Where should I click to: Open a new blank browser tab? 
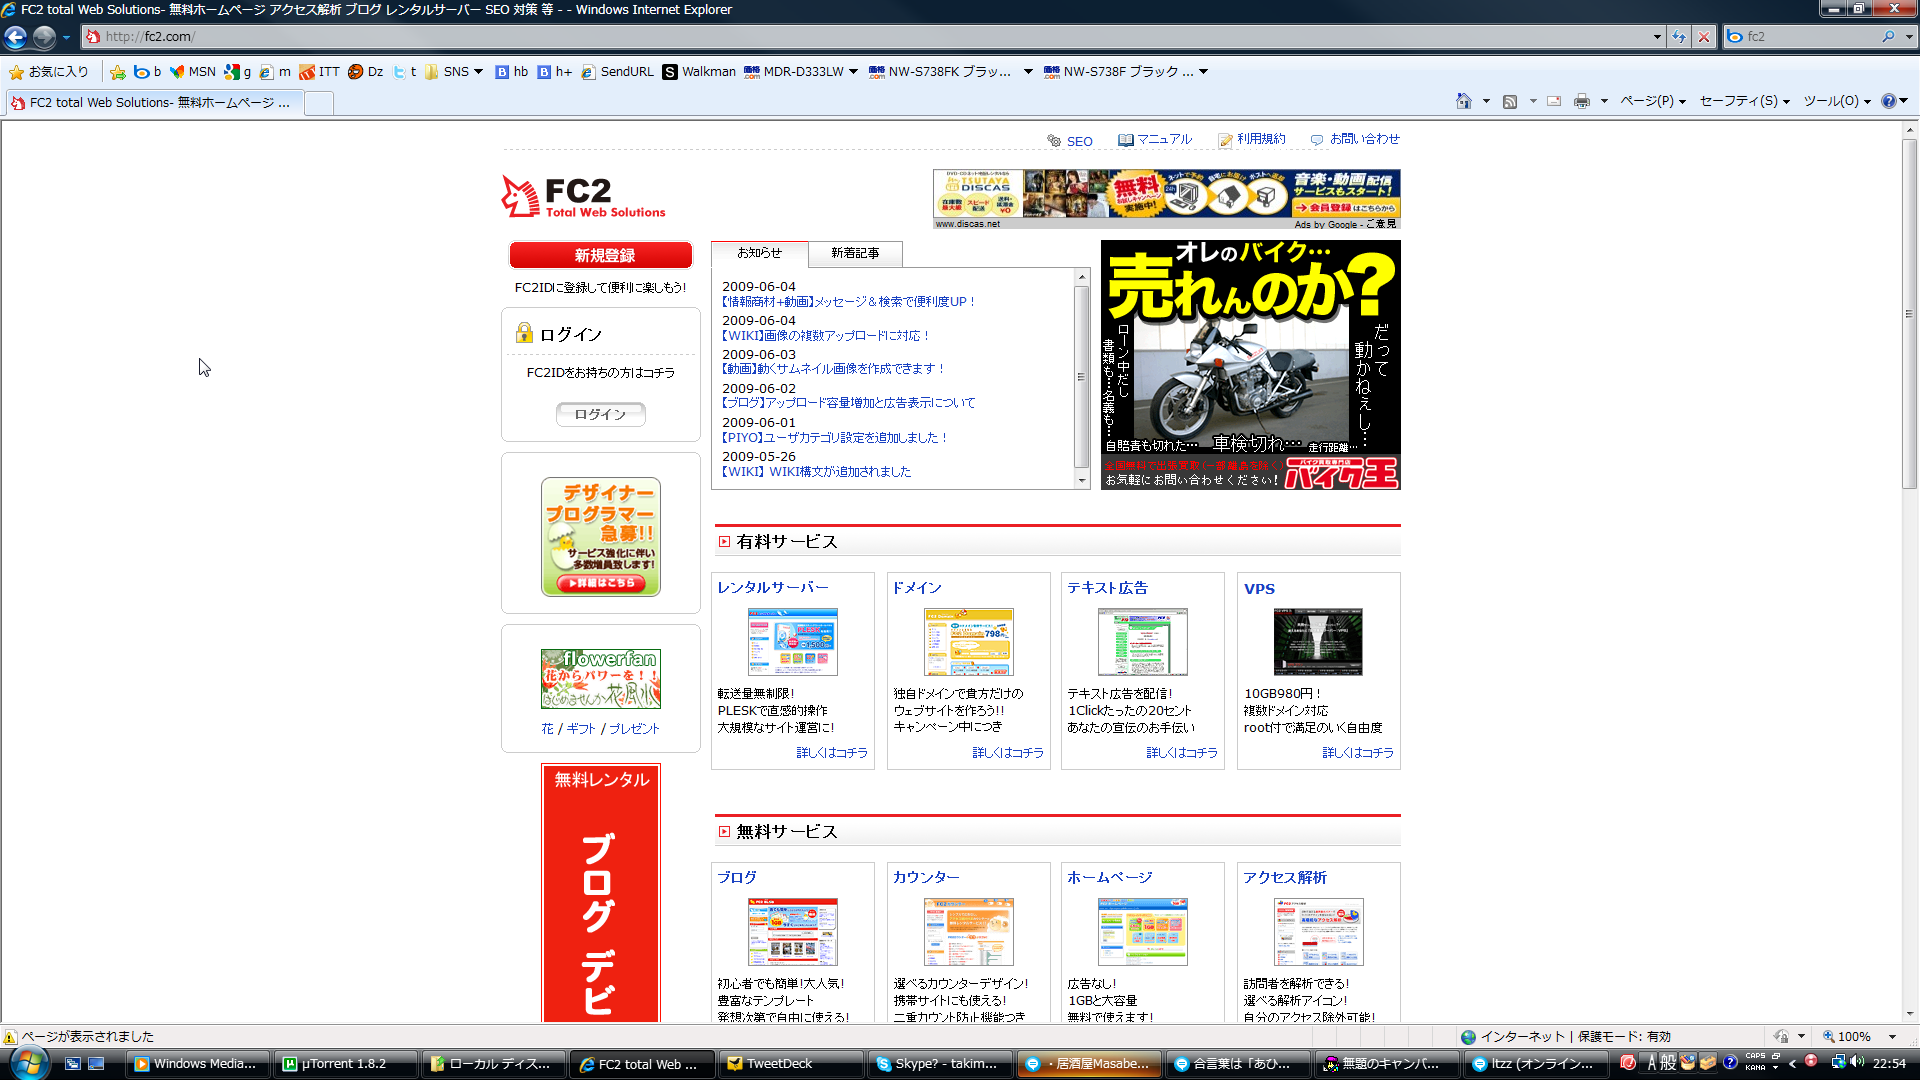[x=318, y=103]
